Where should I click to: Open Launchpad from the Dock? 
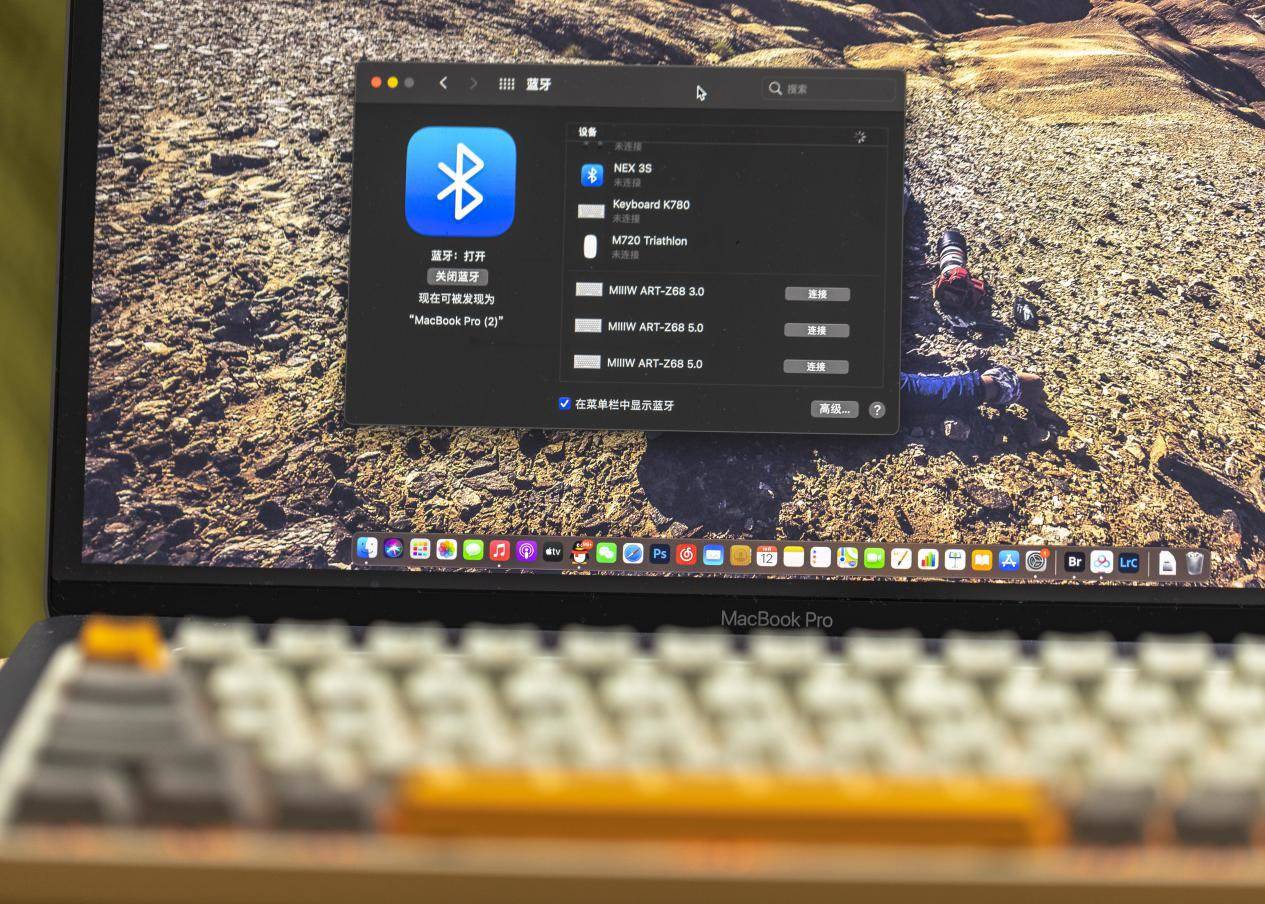pos(420,549)
